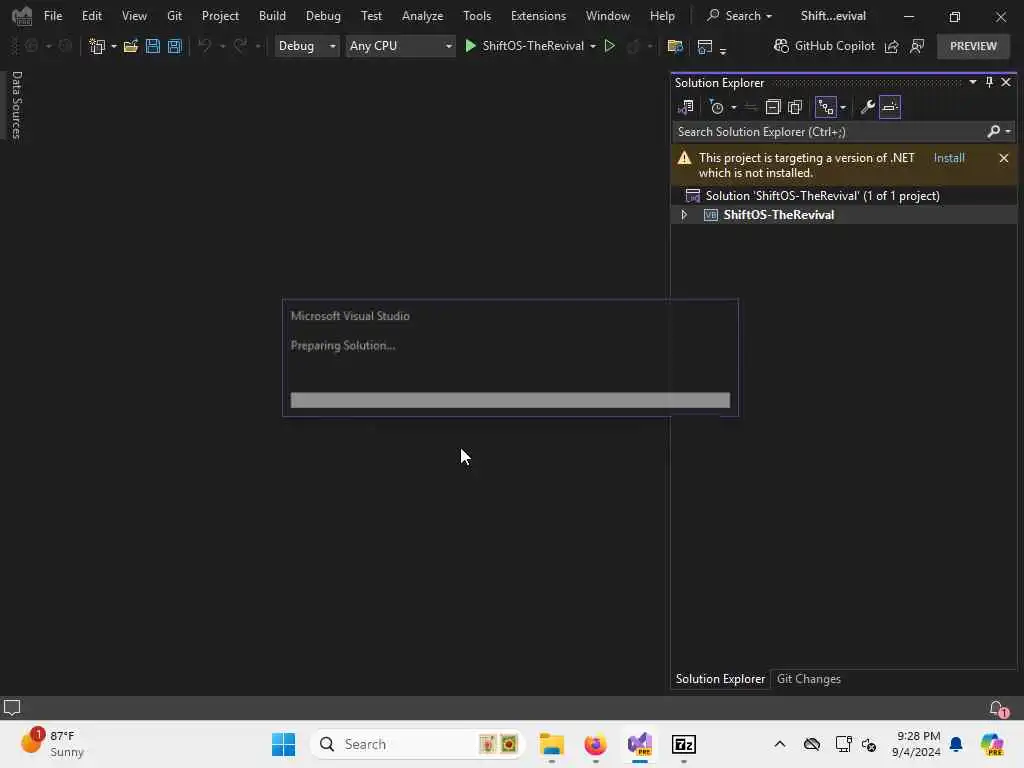
Task: Click the Save All icon
Action: click(174, 46)
